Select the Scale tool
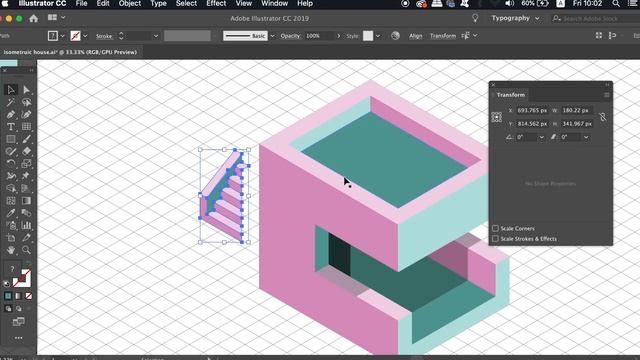Viewport: 640px width, 360px height. click(x=27, y=164)
